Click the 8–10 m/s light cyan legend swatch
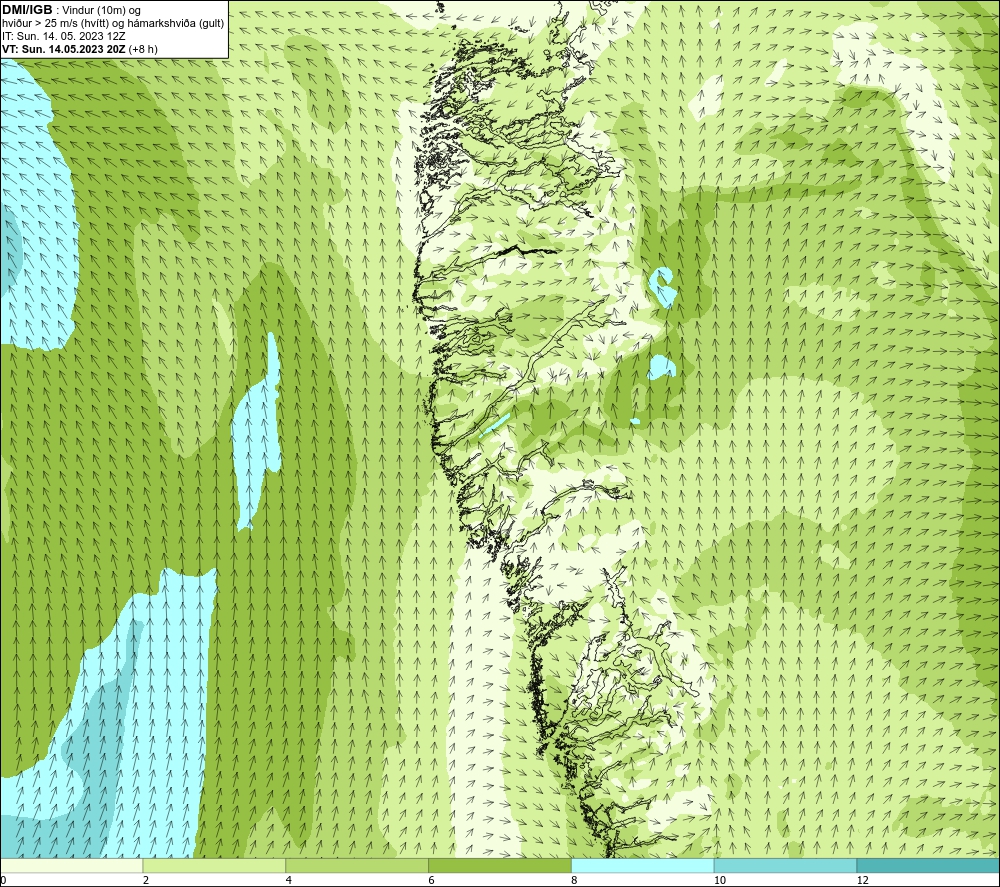1000x887 pixels. pos(643,865)
